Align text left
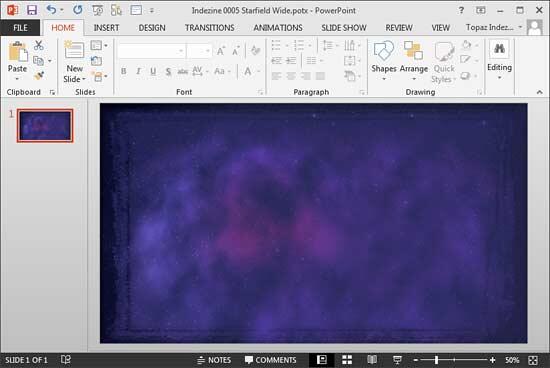This screenshot has height=368, width=550. [x=276, y=75]
